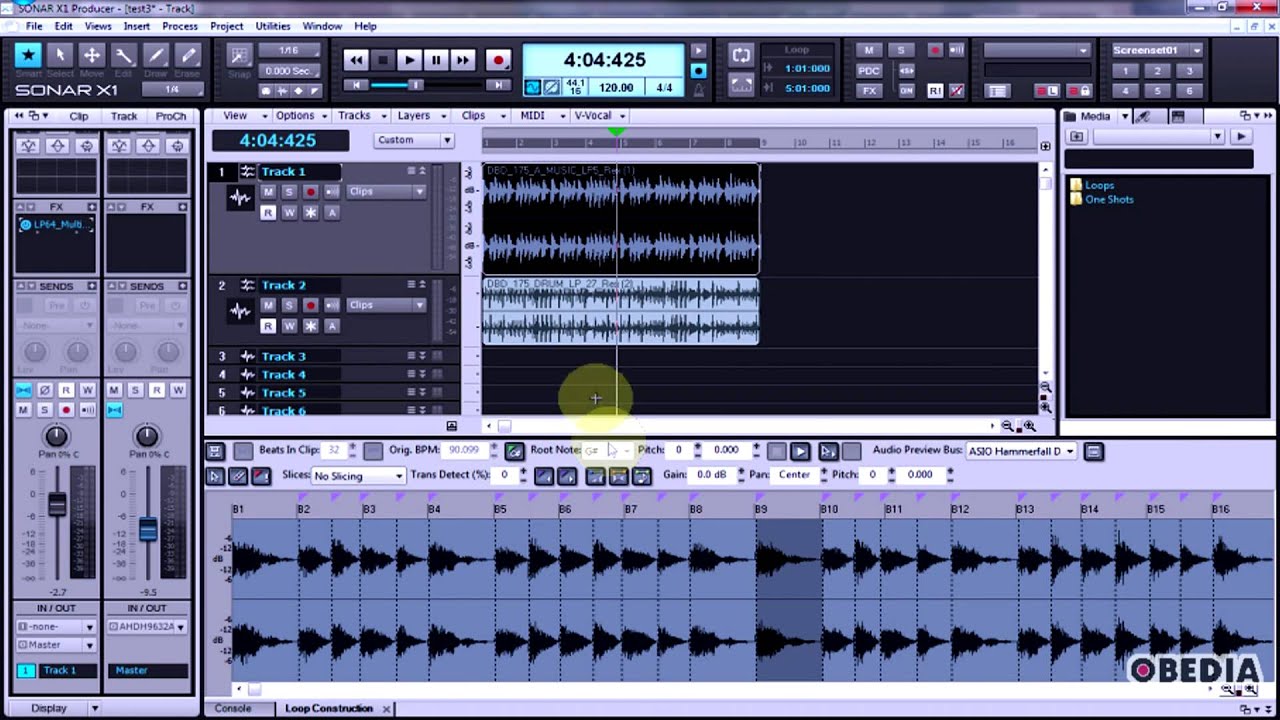
Task: Click the loop preview play icon
Action: tap(801, 451)
